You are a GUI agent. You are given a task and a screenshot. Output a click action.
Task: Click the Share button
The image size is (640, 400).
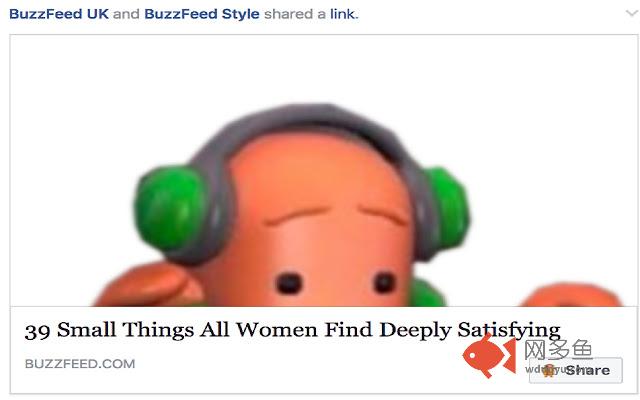[x=576, y=370]
